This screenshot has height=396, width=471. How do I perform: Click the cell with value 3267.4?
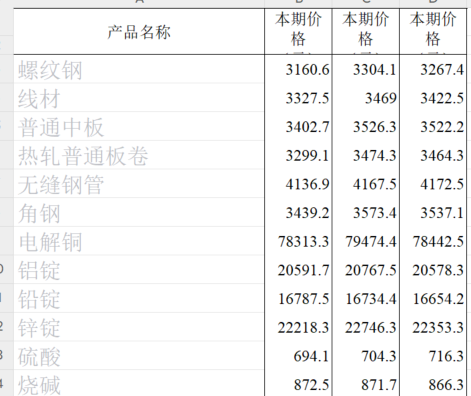point(433,69)
